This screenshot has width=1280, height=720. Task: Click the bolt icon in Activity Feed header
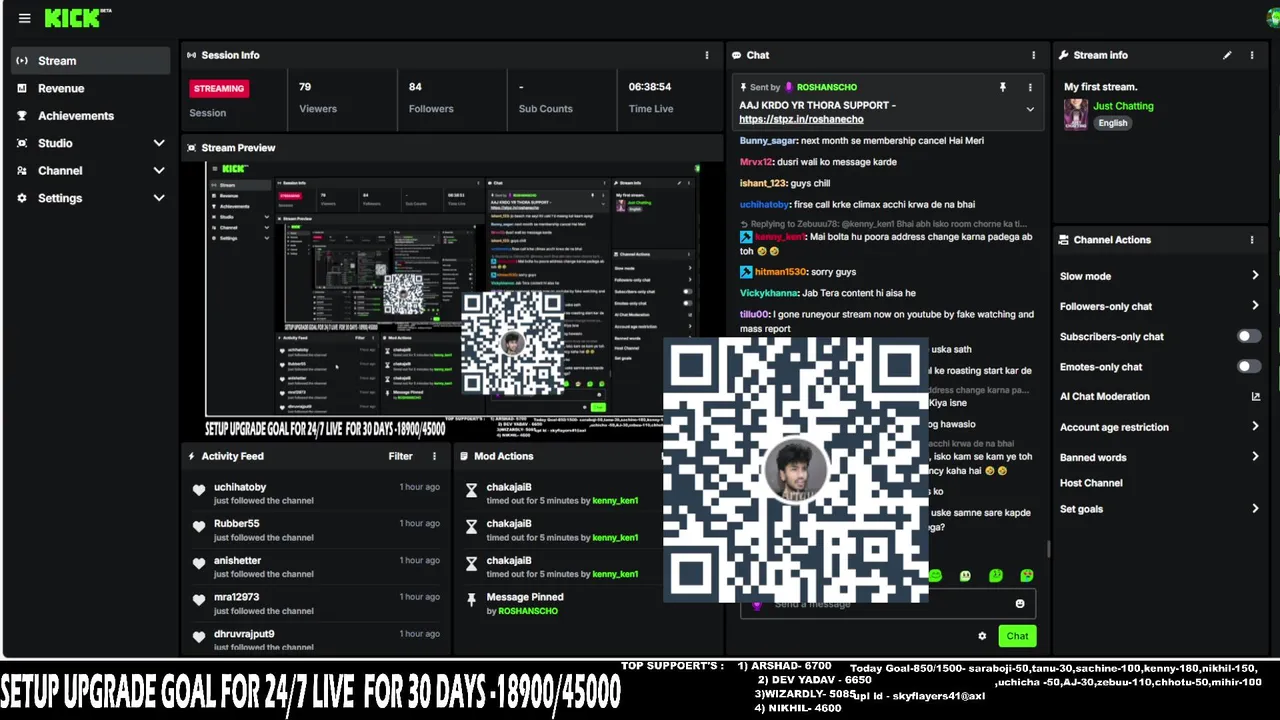click(x=192, y=456)
